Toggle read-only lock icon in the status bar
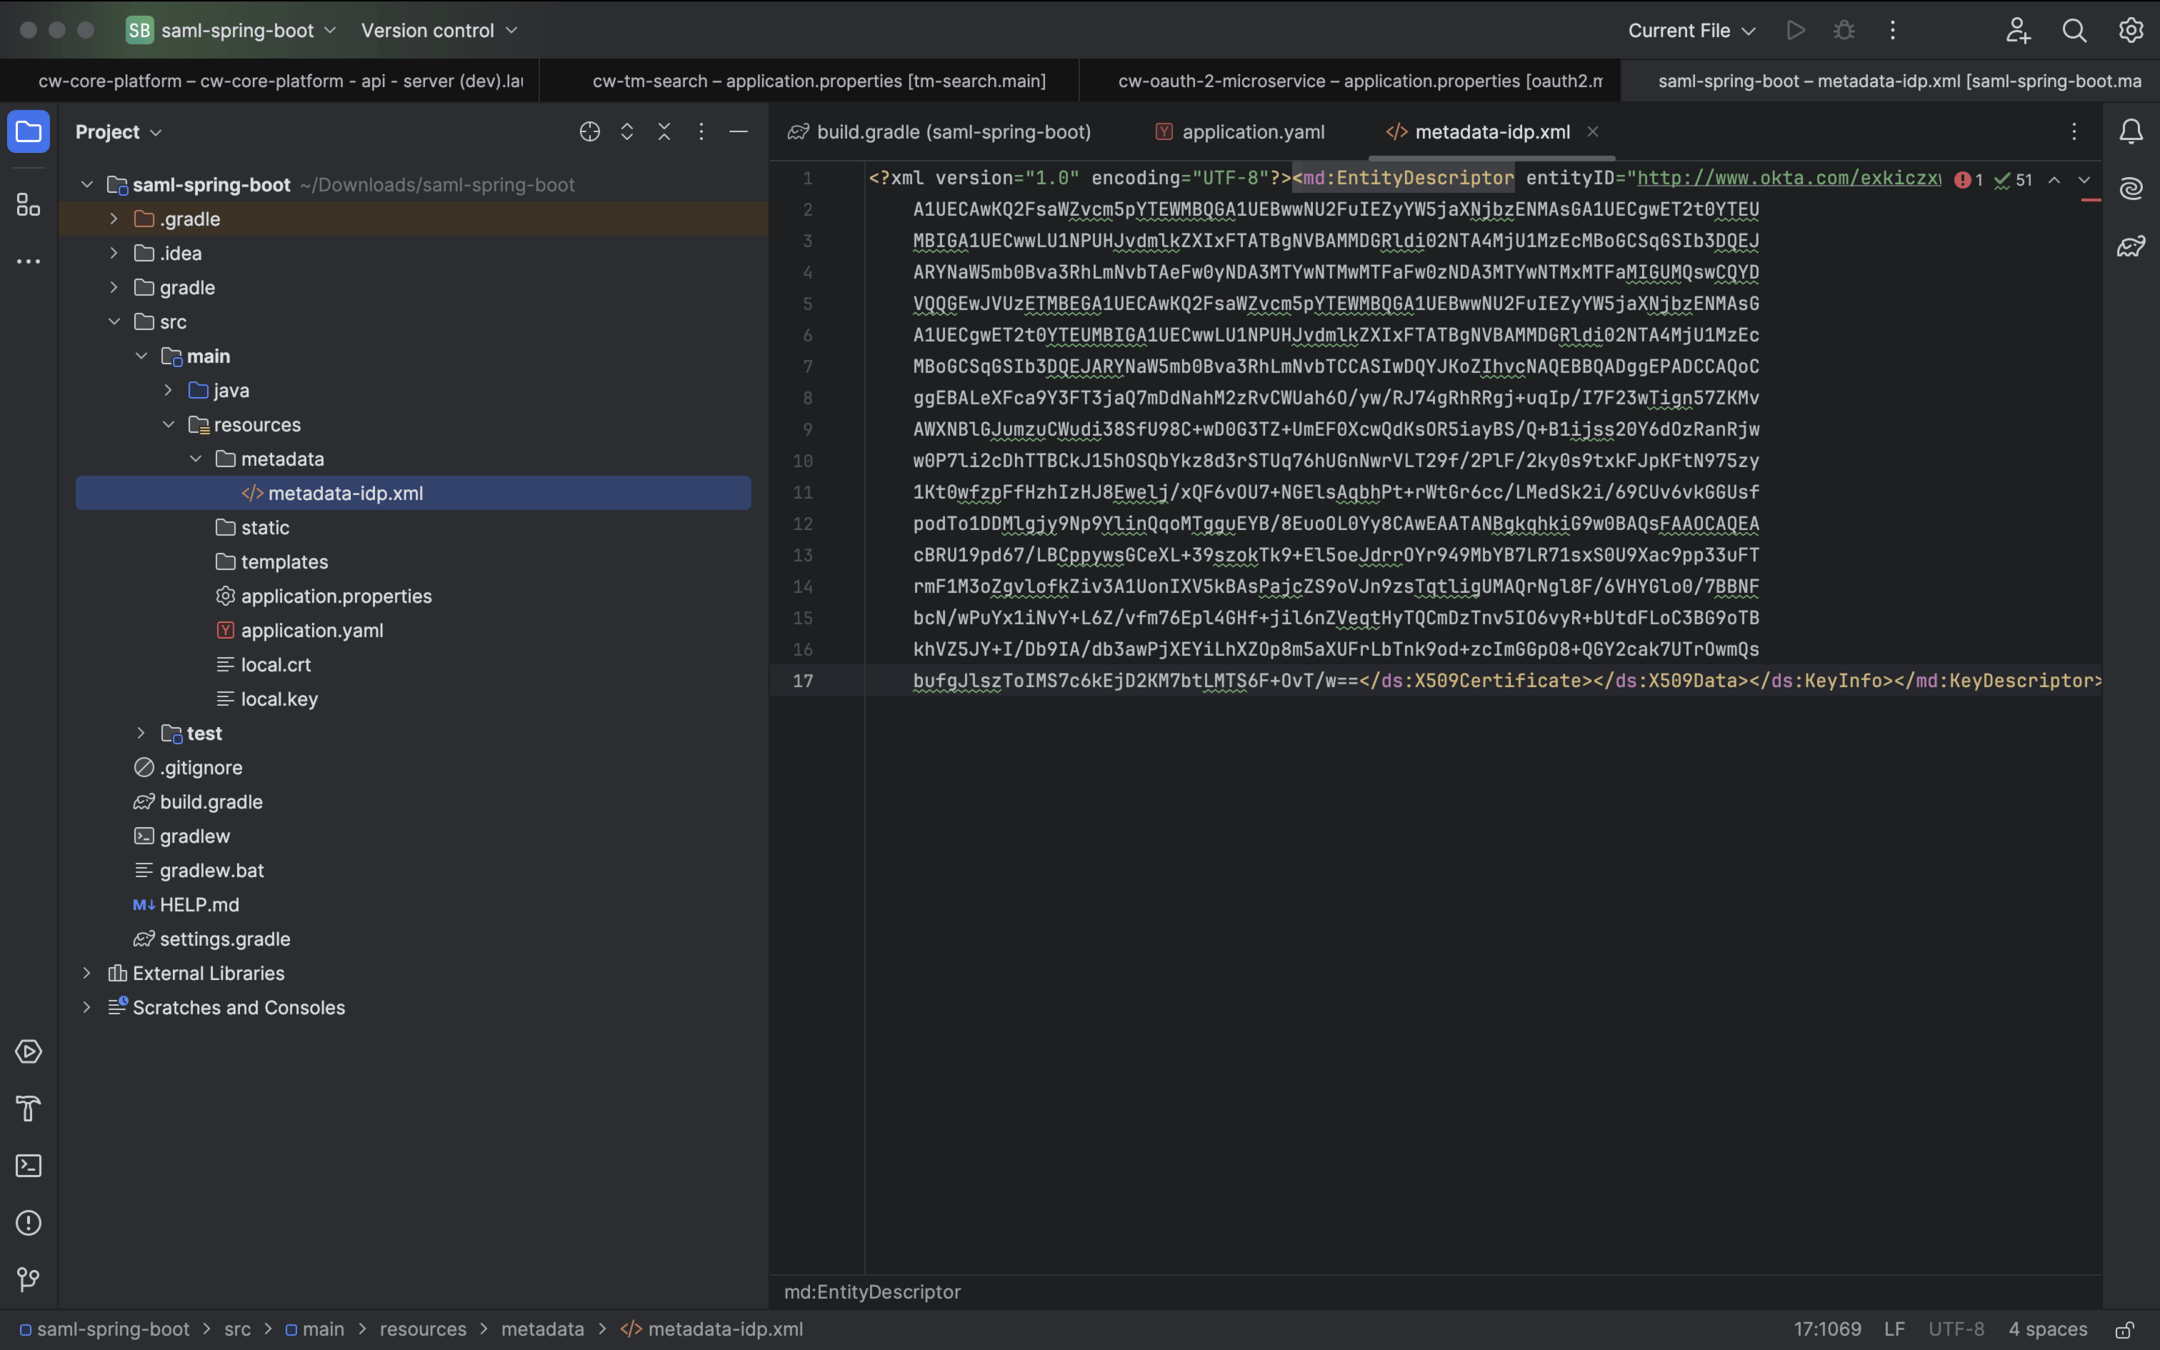The width and height of the screenshot is (2160, 1350). coord(2124,1330)
